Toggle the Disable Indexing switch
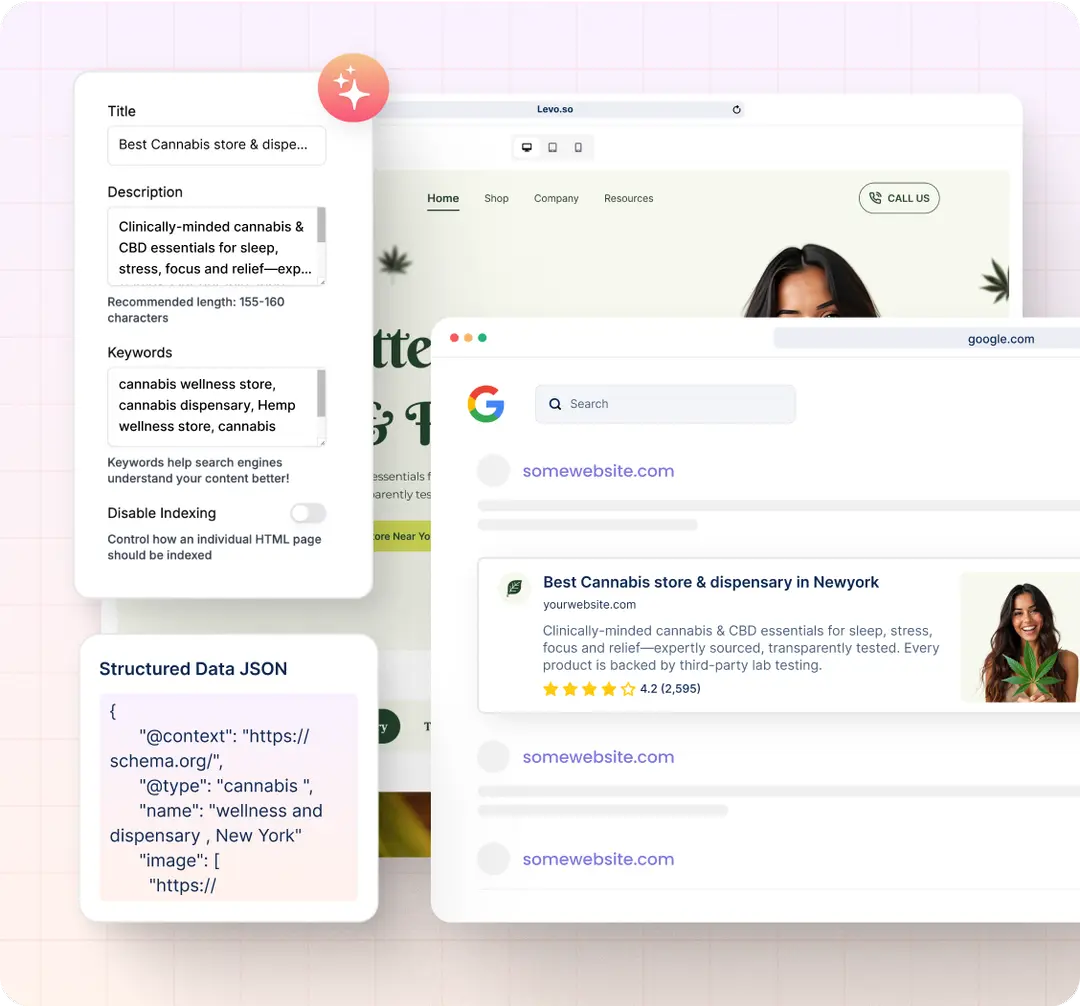The image size is (1080, 1006). pos(308,513)
